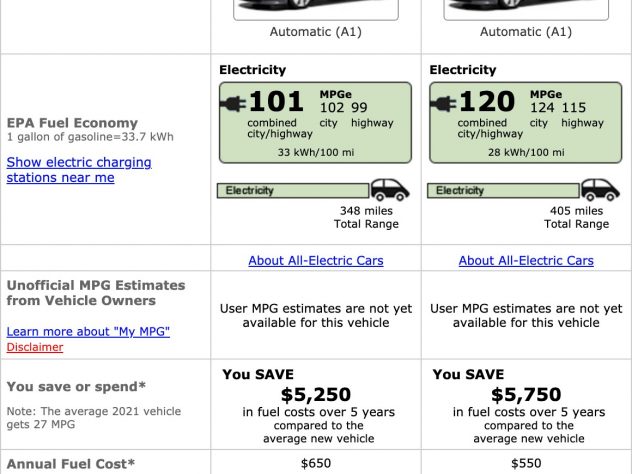Click the $5,750 savings amount
The height and width of the screenshot is (474, 632).
pyautogui.click(x=526, y=394)
